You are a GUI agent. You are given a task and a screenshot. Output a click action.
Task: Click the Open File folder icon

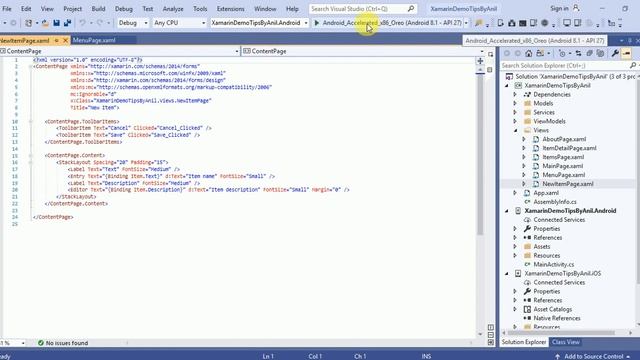tap(45, 23)
